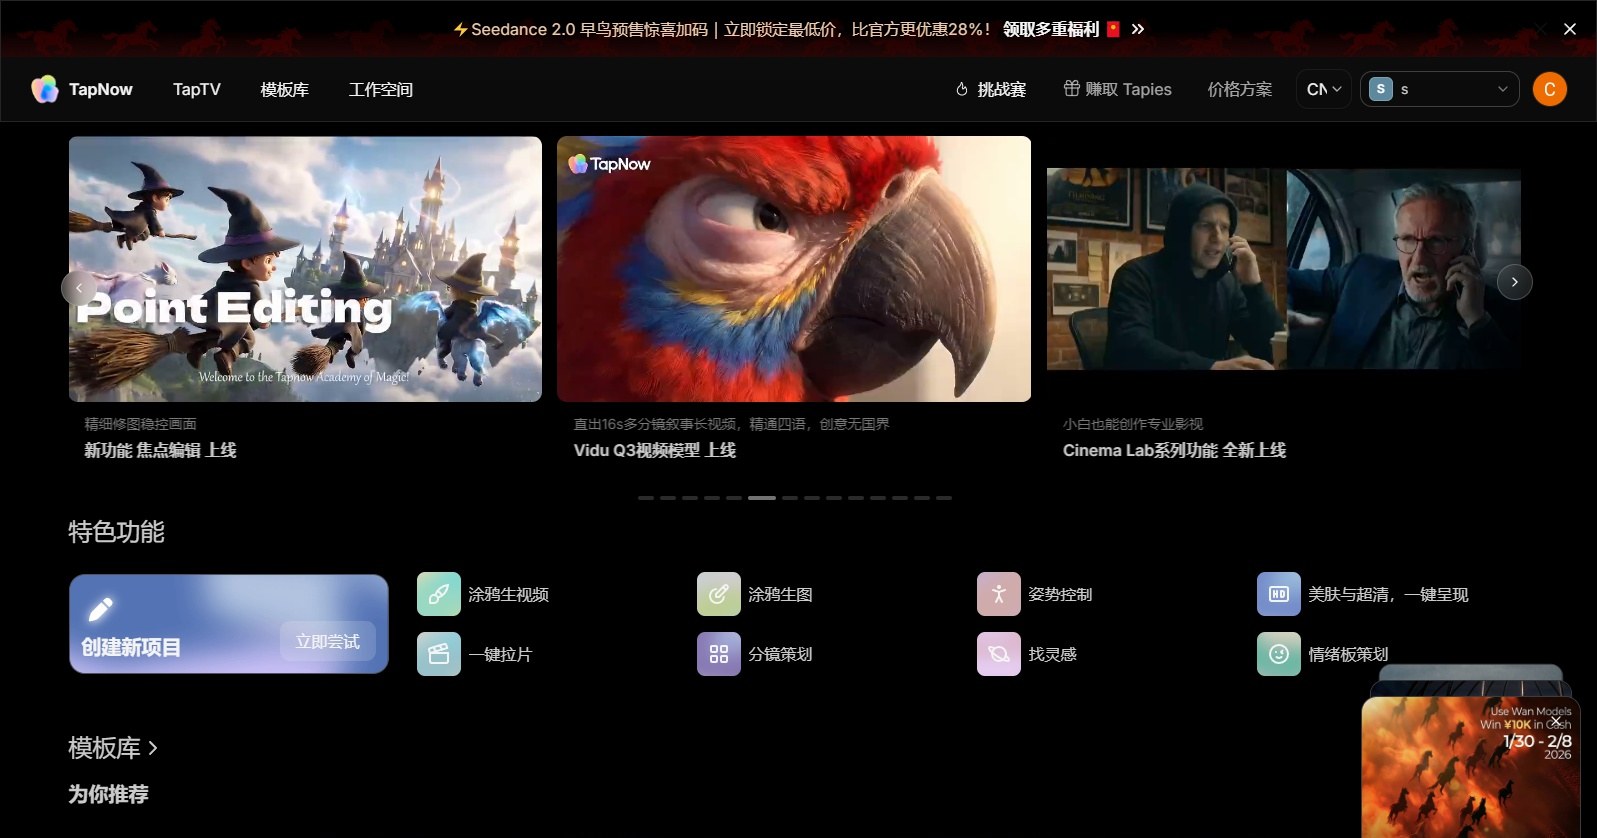The width and height of the screenshot is (1597, 838).
Task: Select the first carousel indicator dash
Action: (646, 497)
